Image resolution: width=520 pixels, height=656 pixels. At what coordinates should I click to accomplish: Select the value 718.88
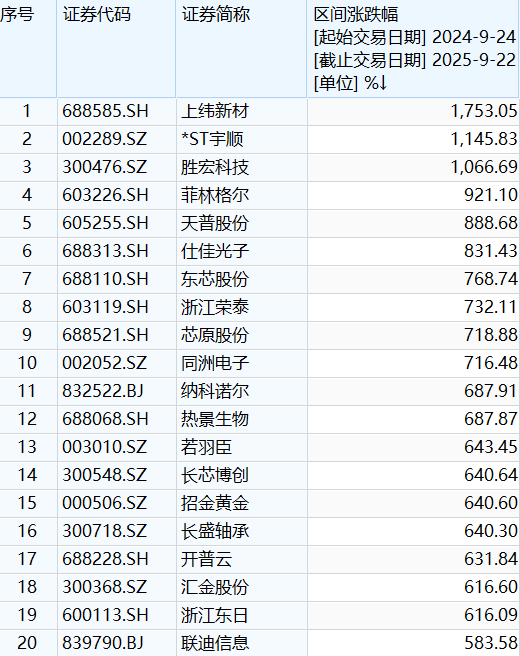491,335
